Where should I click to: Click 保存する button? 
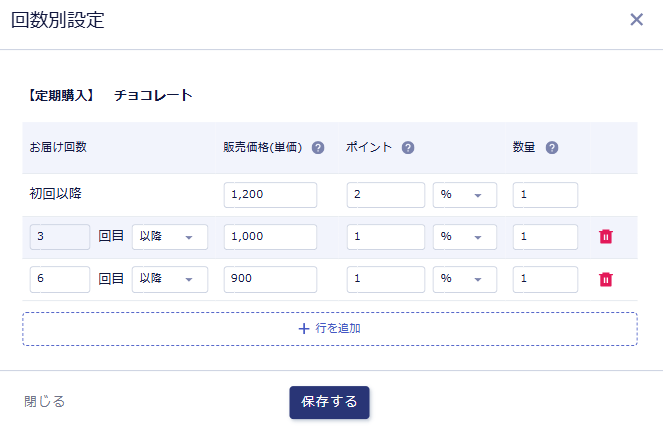click(x=329, y=402)
